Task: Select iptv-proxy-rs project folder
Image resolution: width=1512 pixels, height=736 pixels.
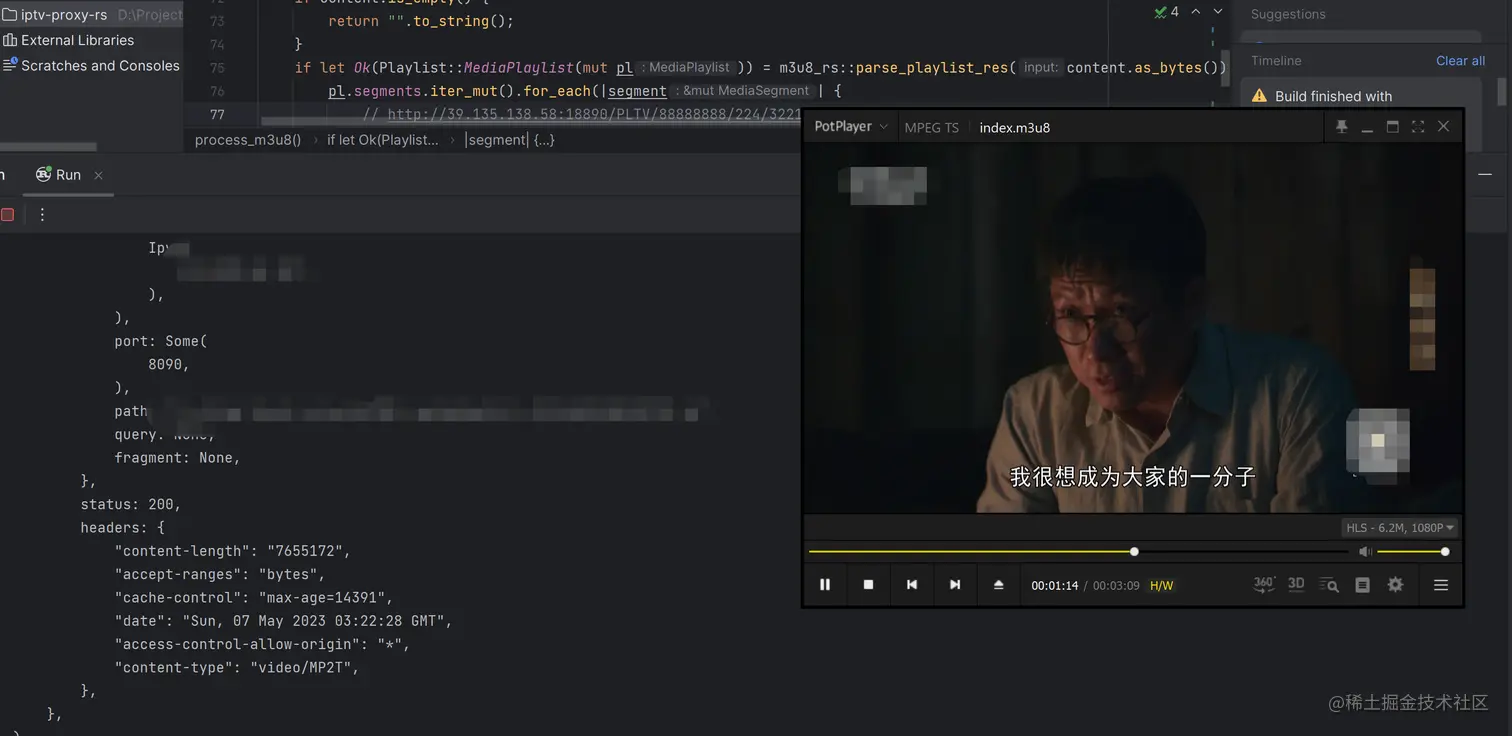Action: (x=64, y=15)
